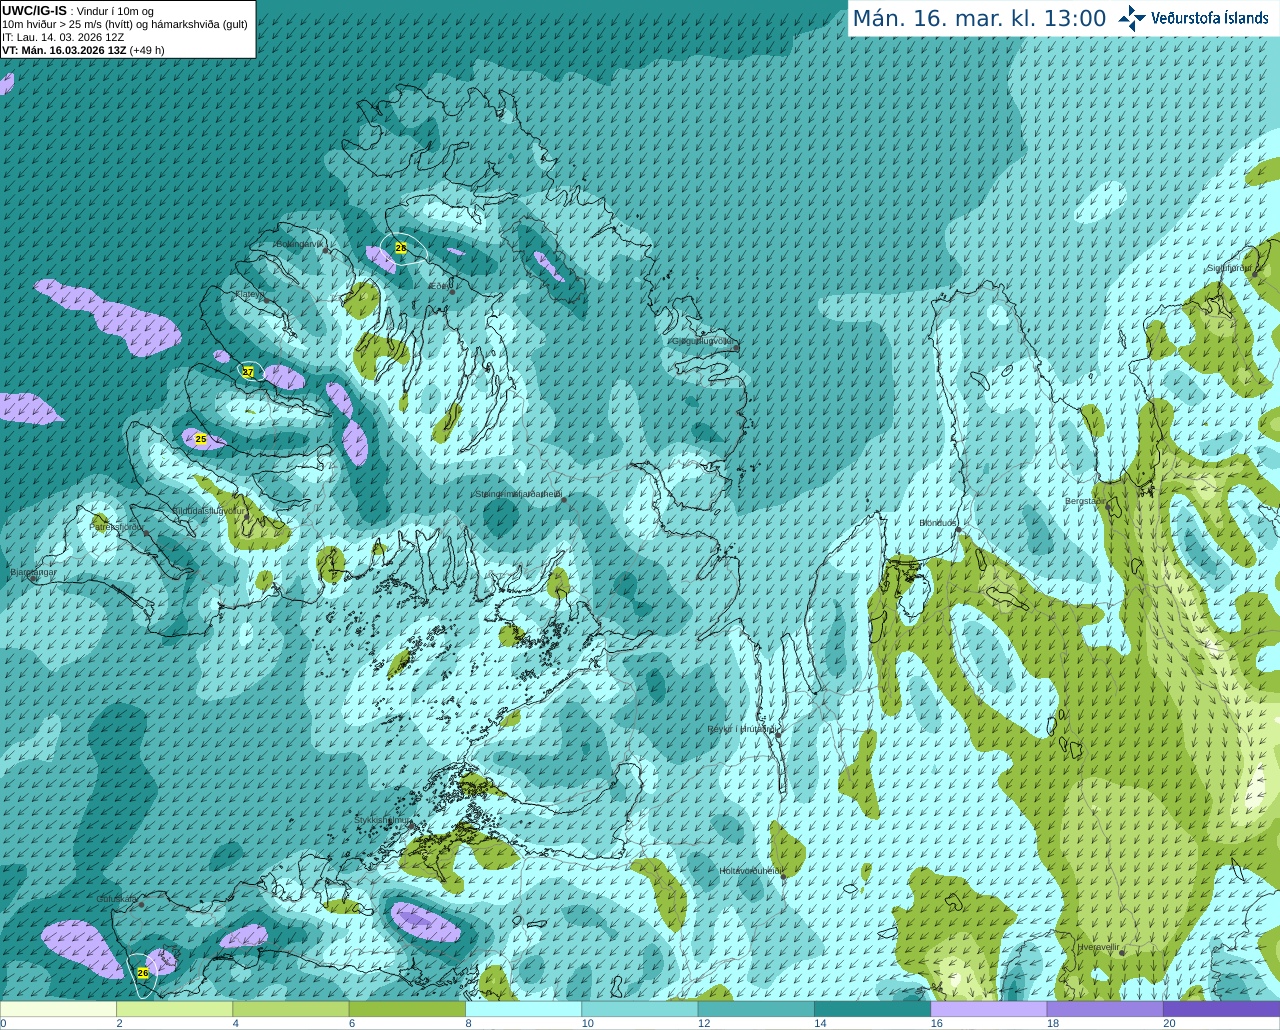Select the 2–4 m/s legend color
The width and height of the screenshot is (1280, 1030).
pyautogui.click(x=174, y=1009)
